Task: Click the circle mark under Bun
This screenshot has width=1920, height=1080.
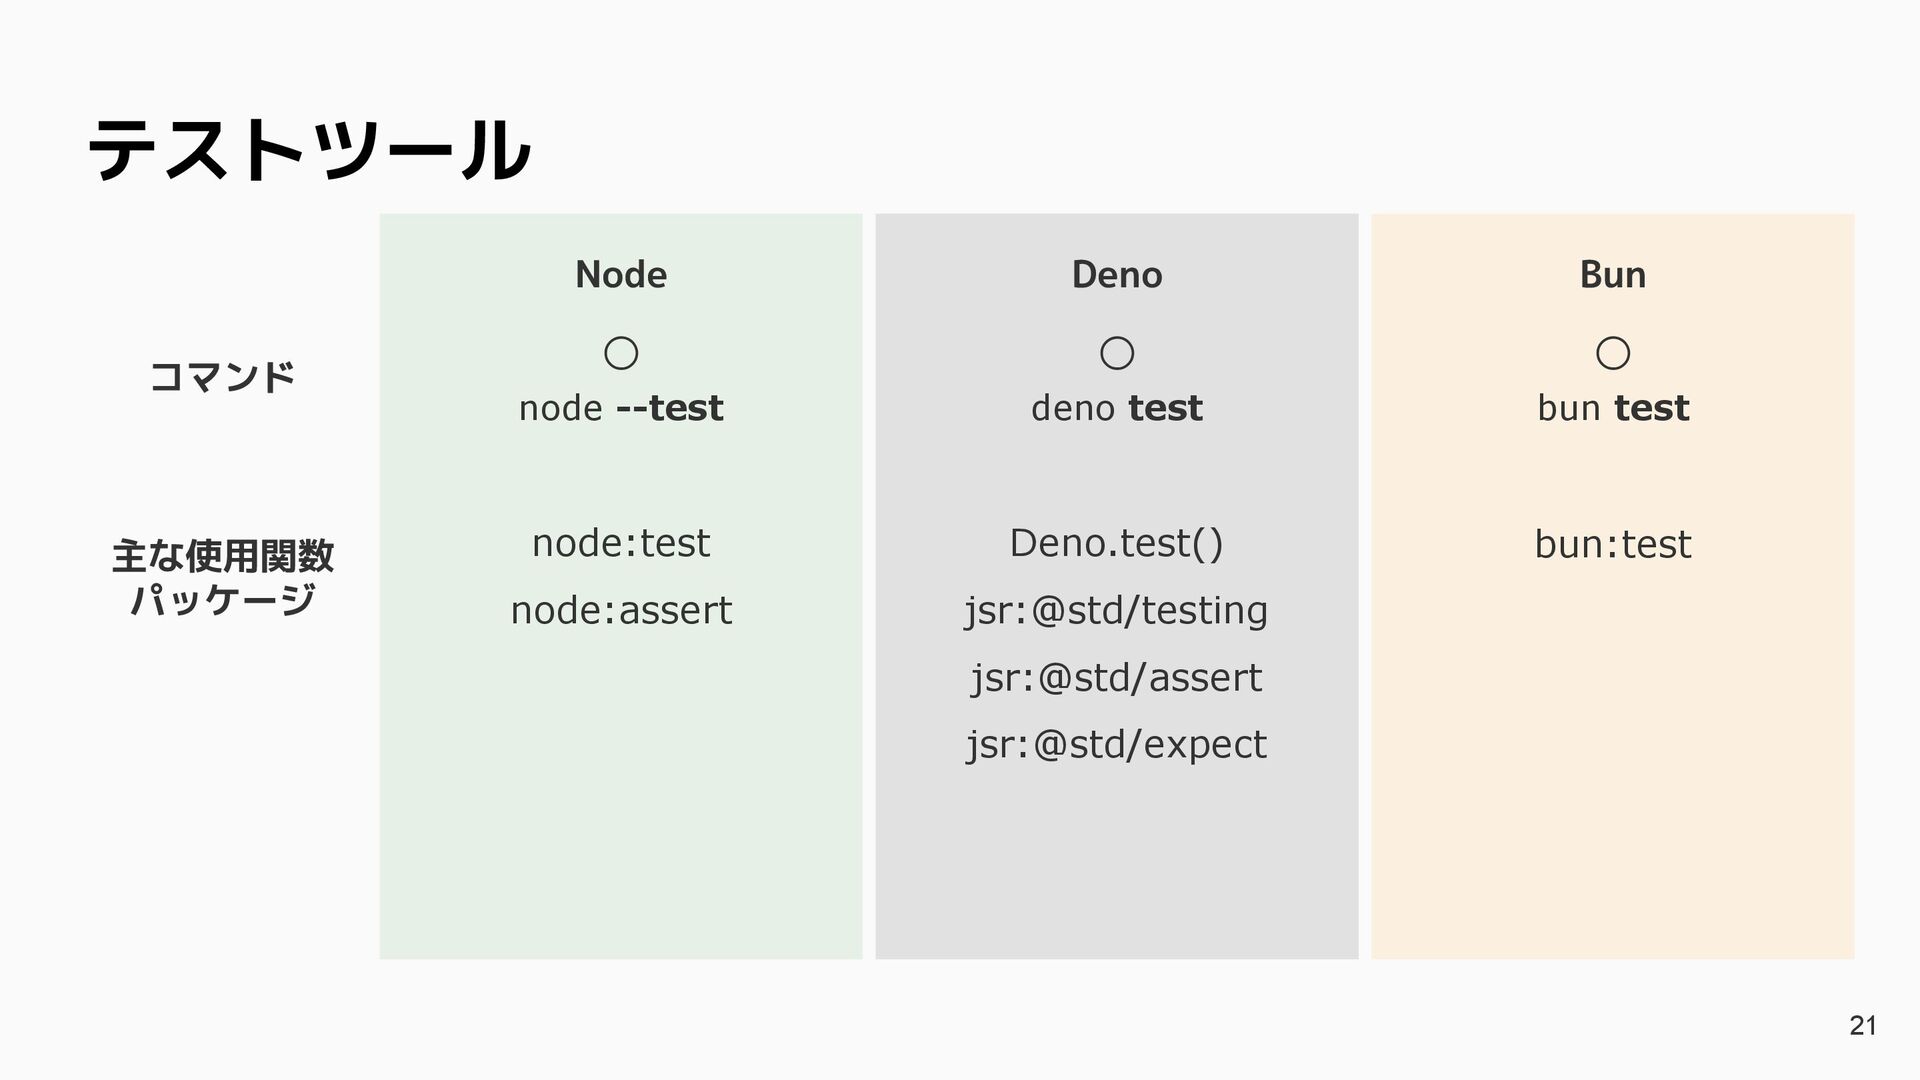Action: click(1612, 353)
